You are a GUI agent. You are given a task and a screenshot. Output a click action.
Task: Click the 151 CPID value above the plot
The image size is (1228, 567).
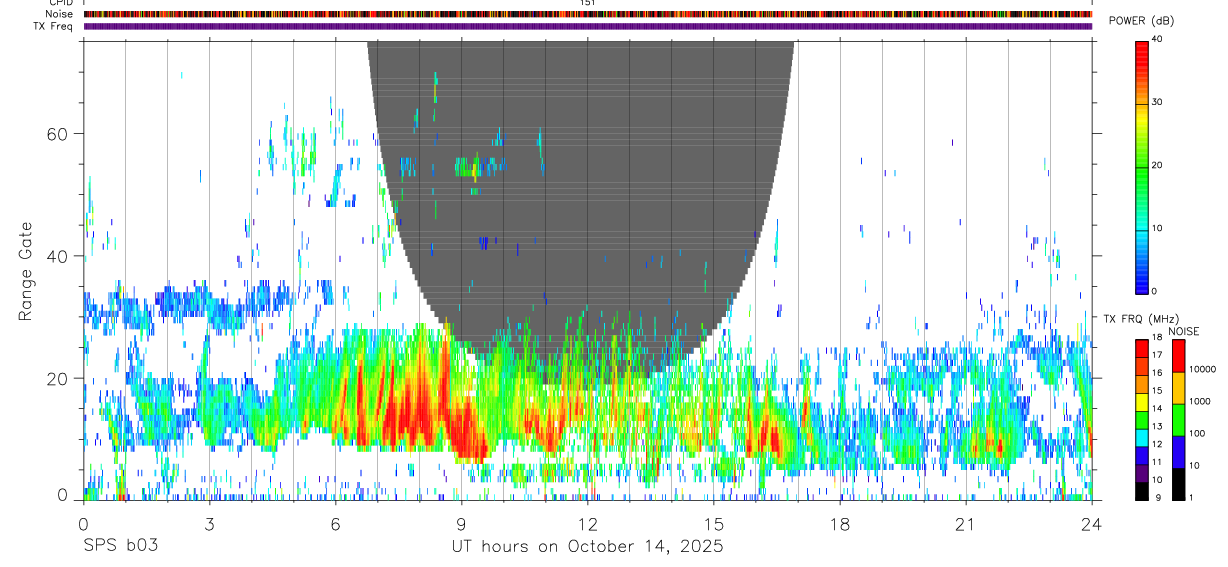[x=588, y=3]
